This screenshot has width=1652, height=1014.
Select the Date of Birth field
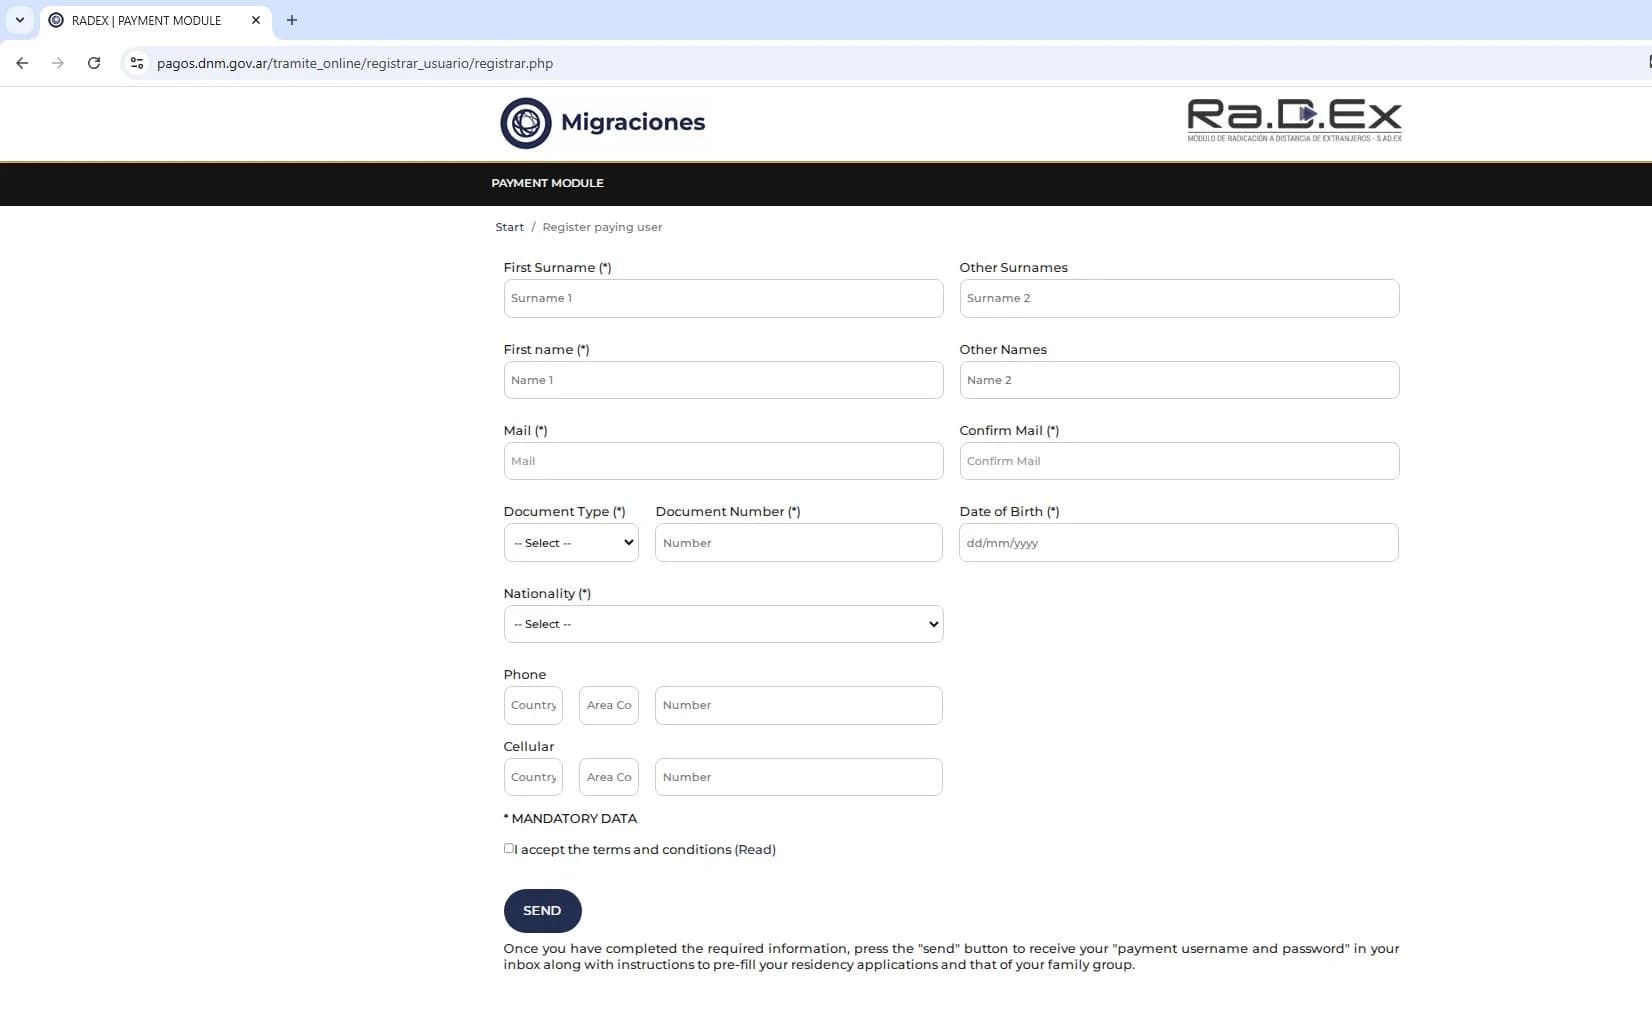pos(1179,543)
